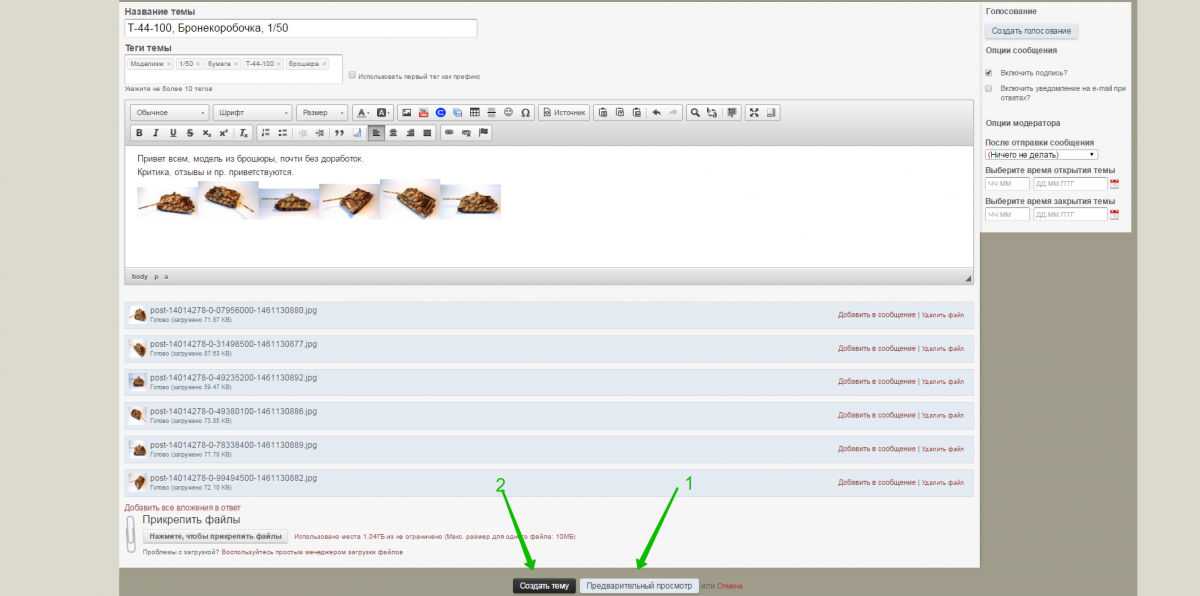Click the insert image icon
This screenshot has width=1200, height=596.
[406, 113]
